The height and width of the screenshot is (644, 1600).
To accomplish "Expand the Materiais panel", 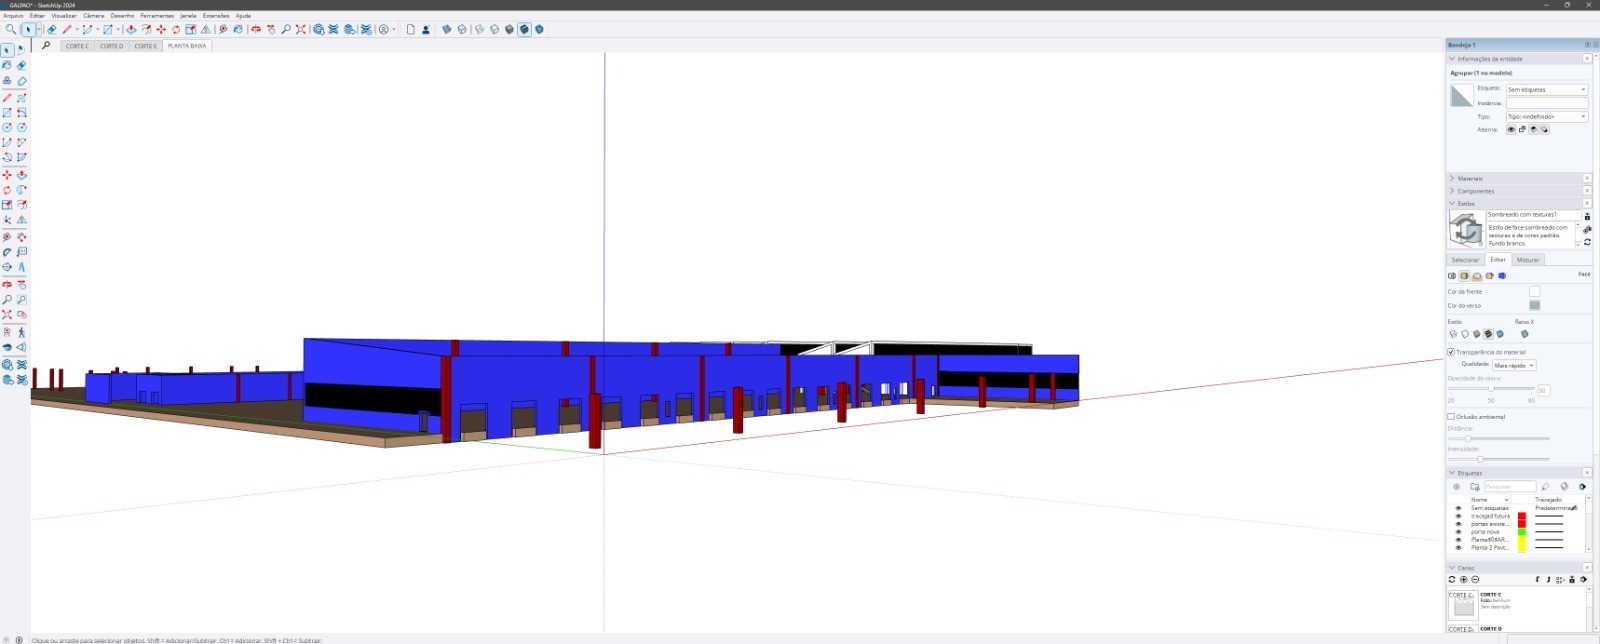I will (x=1470, y=178).
